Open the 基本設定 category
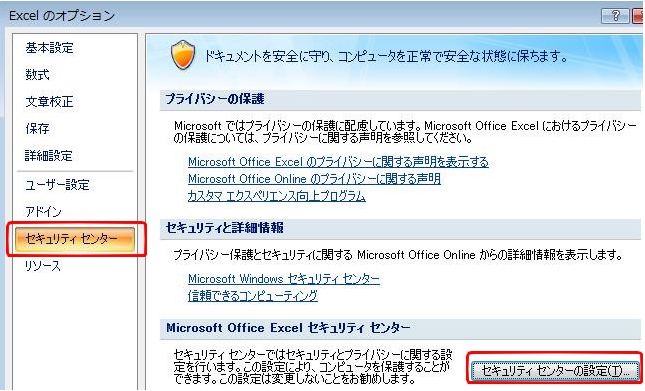This screenshot has width=645, height=391. pos(49,48)
